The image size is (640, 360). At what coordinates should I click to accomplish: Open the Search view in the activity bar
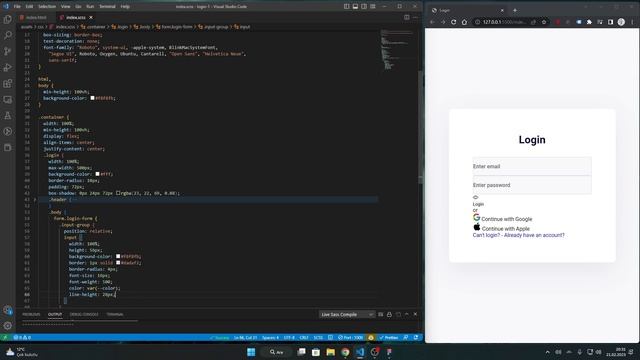(7, 35)
